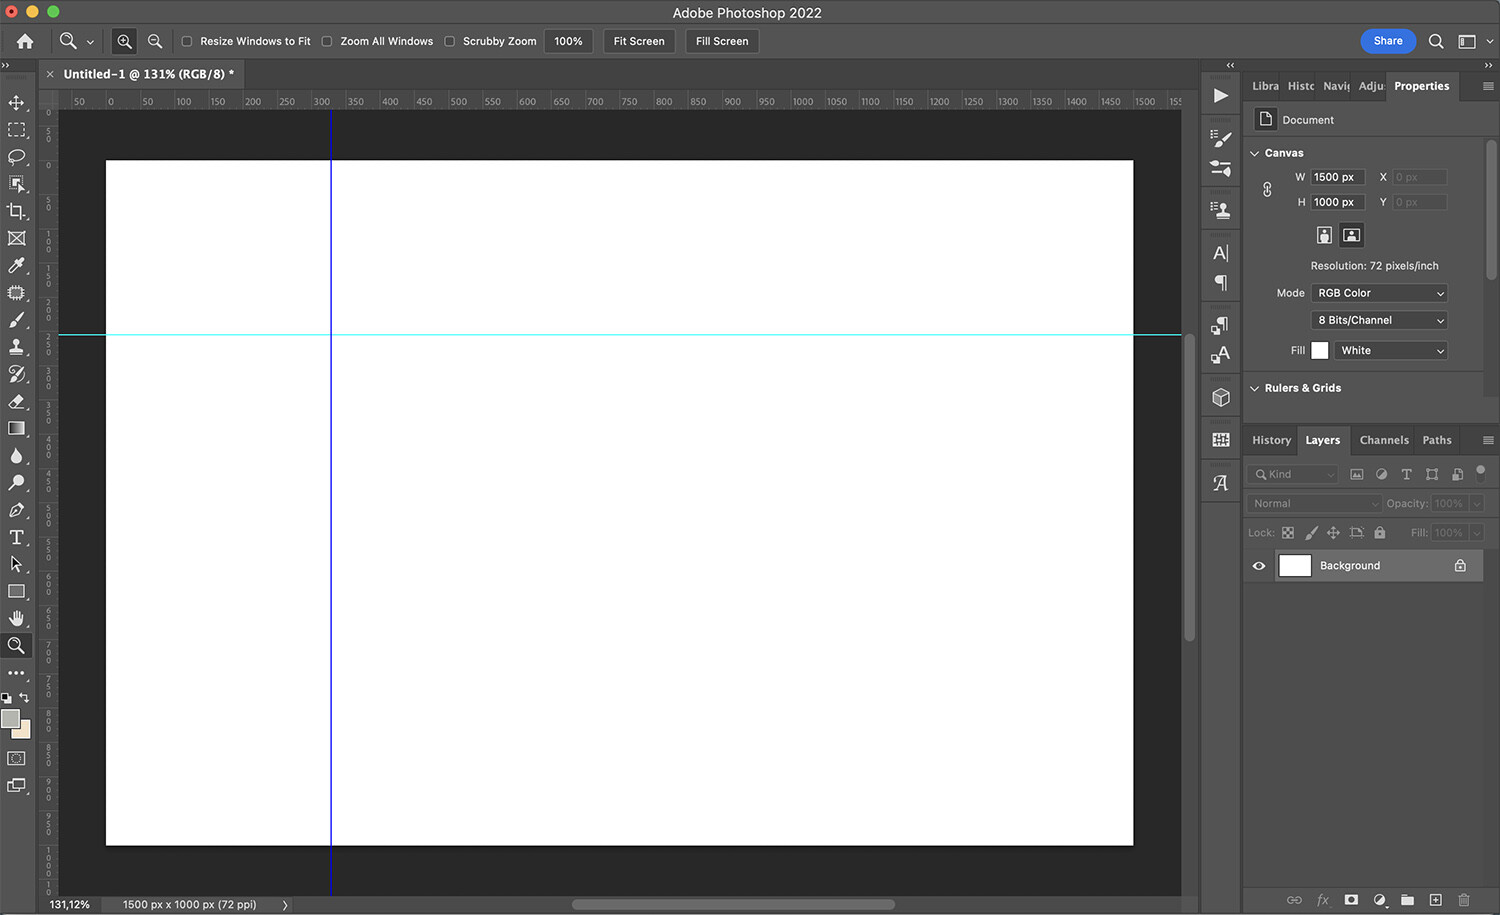
Task: Click the Fit Screen button
Action: click(x=638, y=41)
